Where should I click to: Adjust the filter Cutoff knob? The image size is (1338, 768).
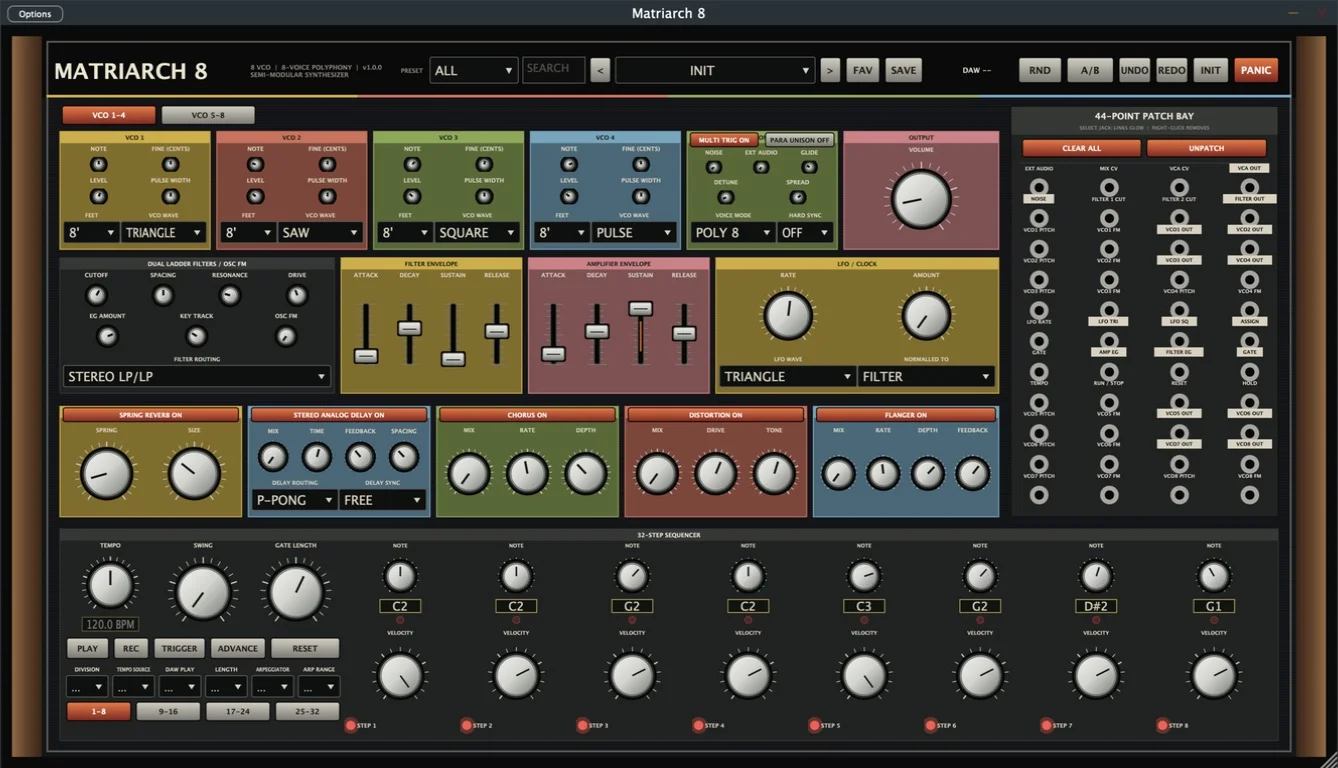pyautogui.click(x=96, y=295)
